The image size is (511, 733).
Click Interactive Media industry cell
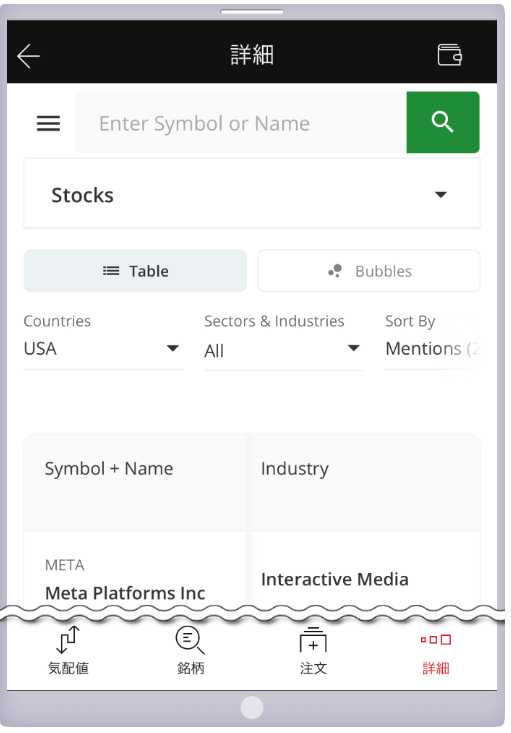coord(335,579)
